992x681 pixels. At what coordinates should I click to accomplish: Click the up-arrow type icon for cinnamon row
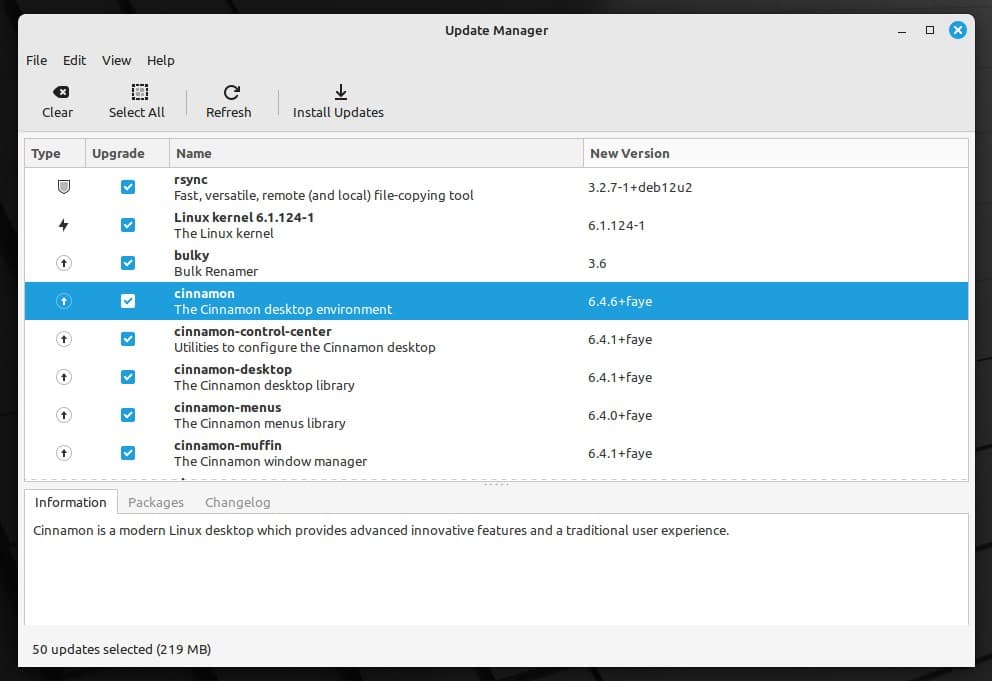click(x=64, y=301)
